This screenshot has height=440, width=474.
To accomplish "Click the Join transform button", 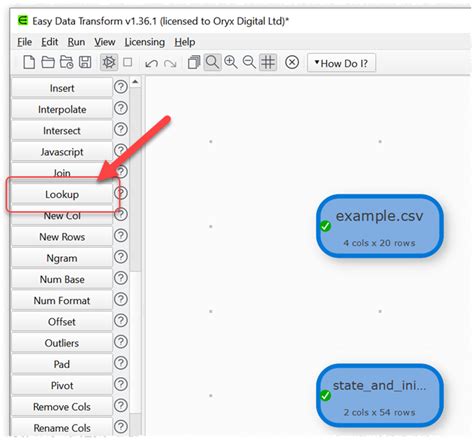I will click(62, 173).
